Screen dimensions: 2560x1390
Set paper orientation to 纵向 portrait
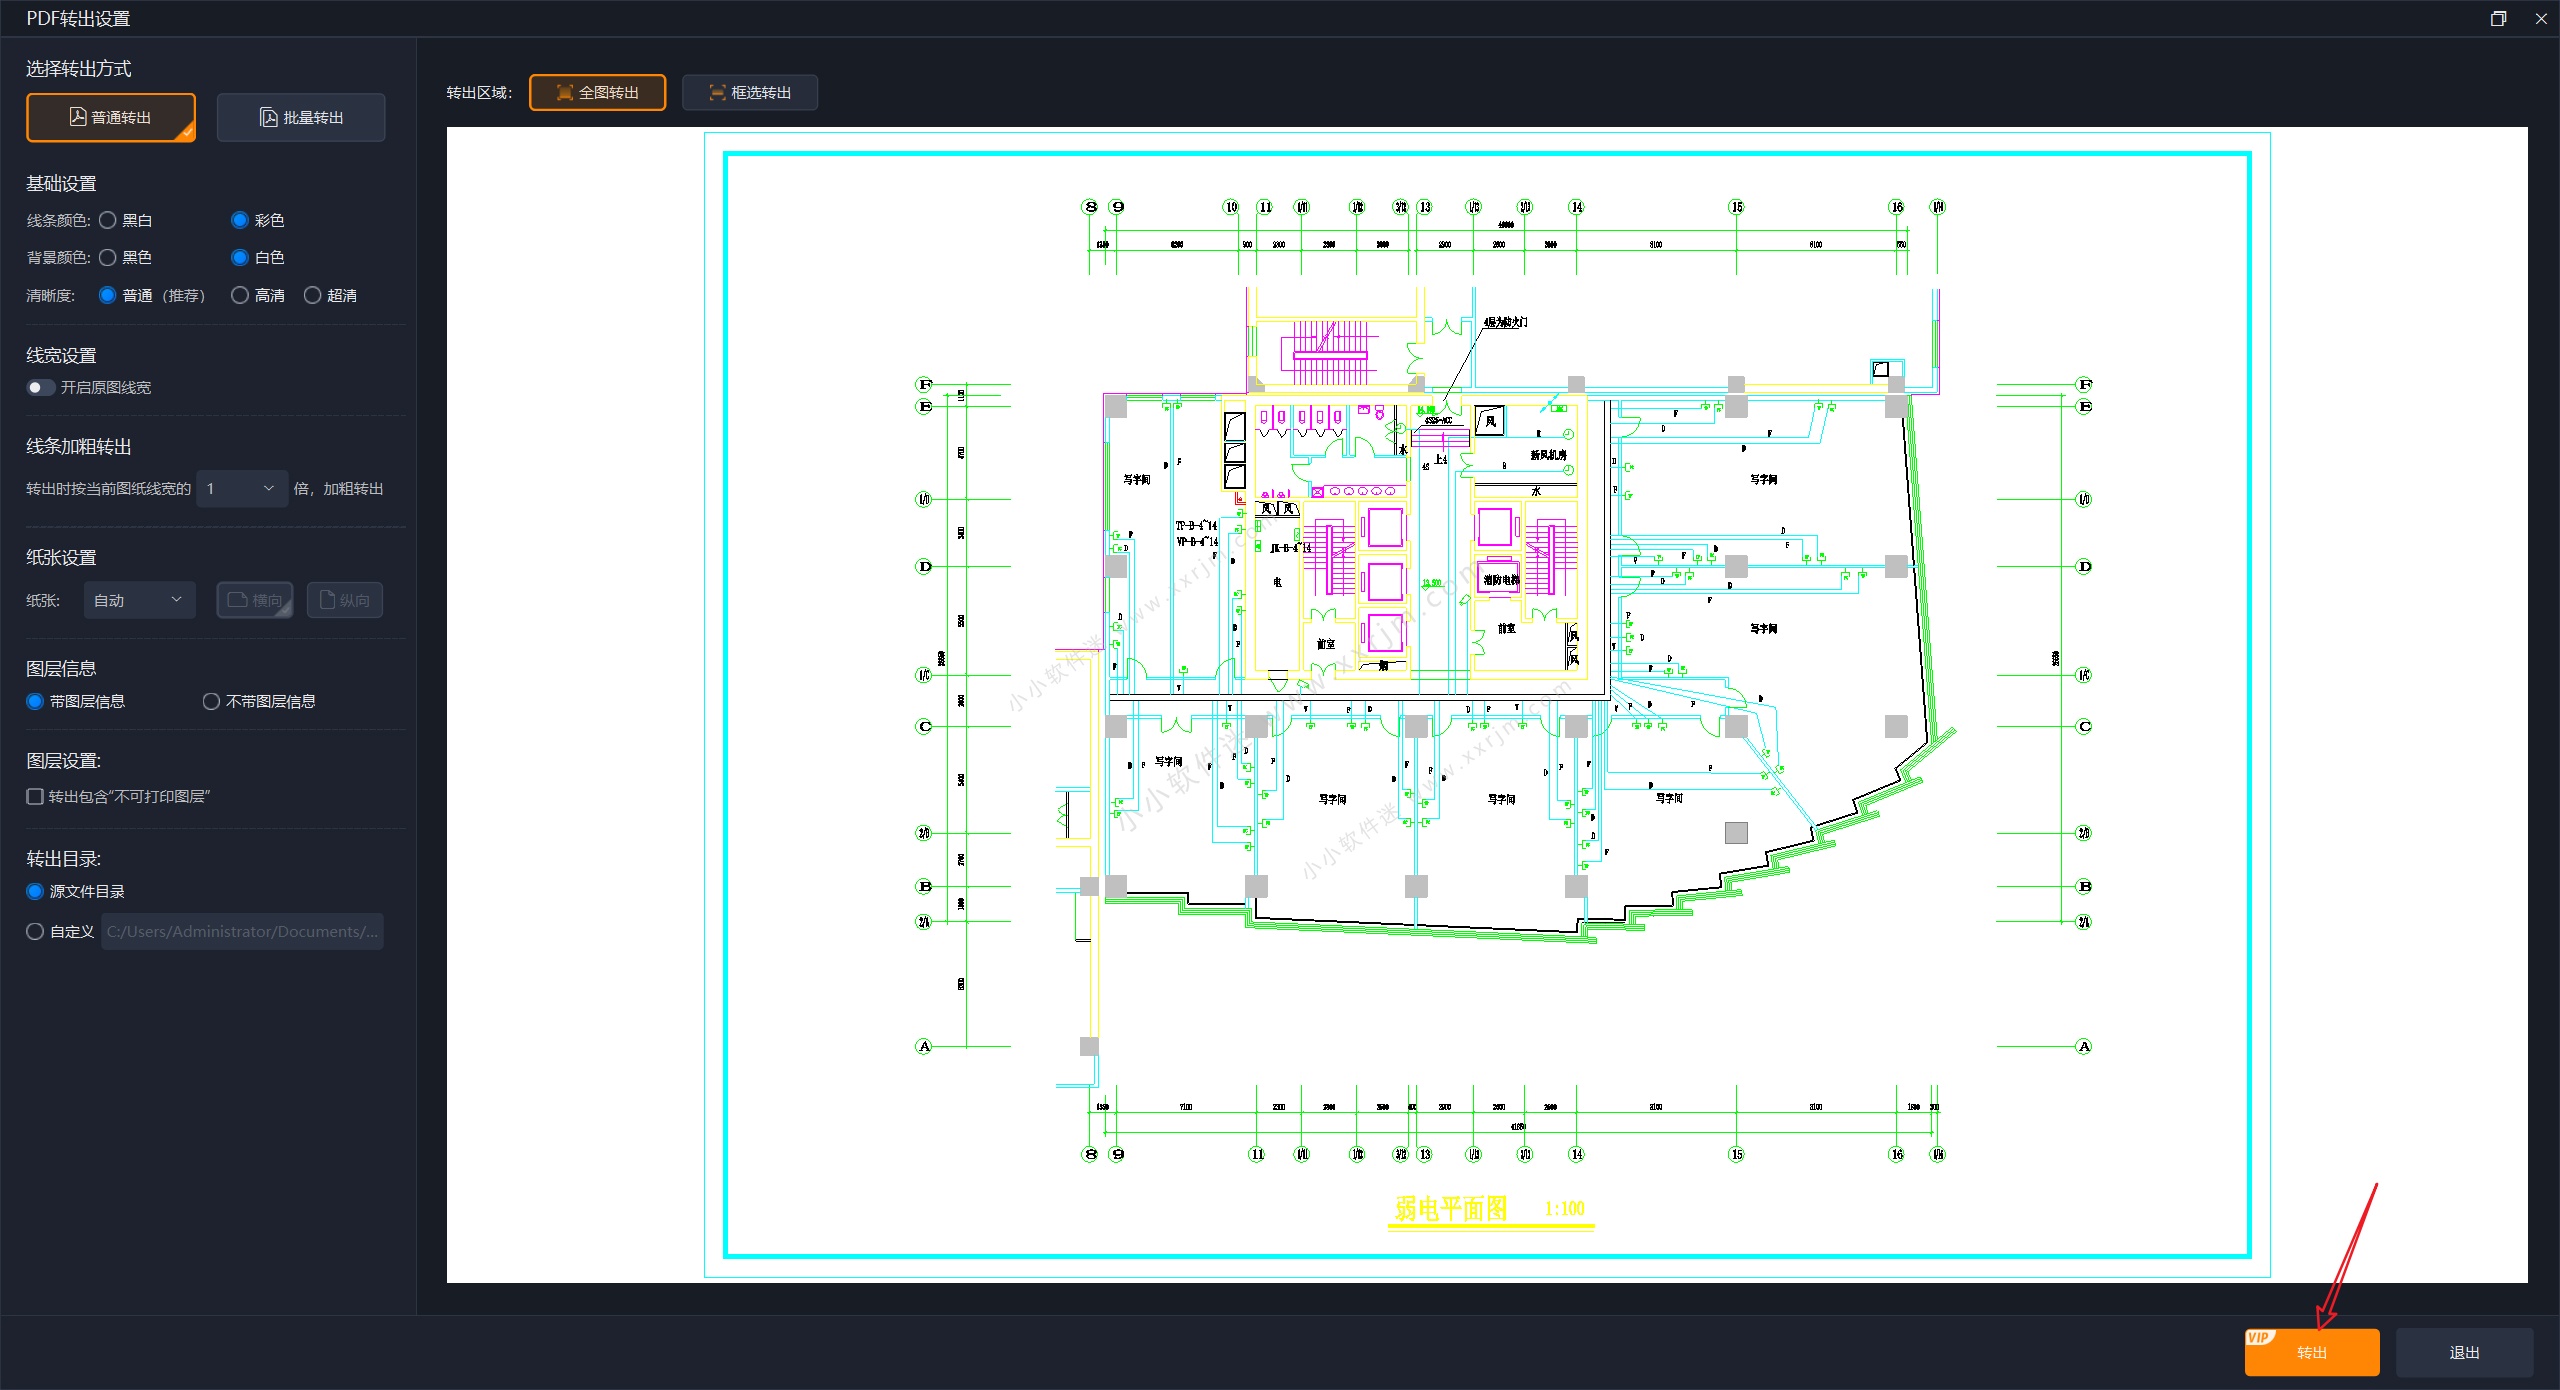pyautogui.click(x=344, y=600)
